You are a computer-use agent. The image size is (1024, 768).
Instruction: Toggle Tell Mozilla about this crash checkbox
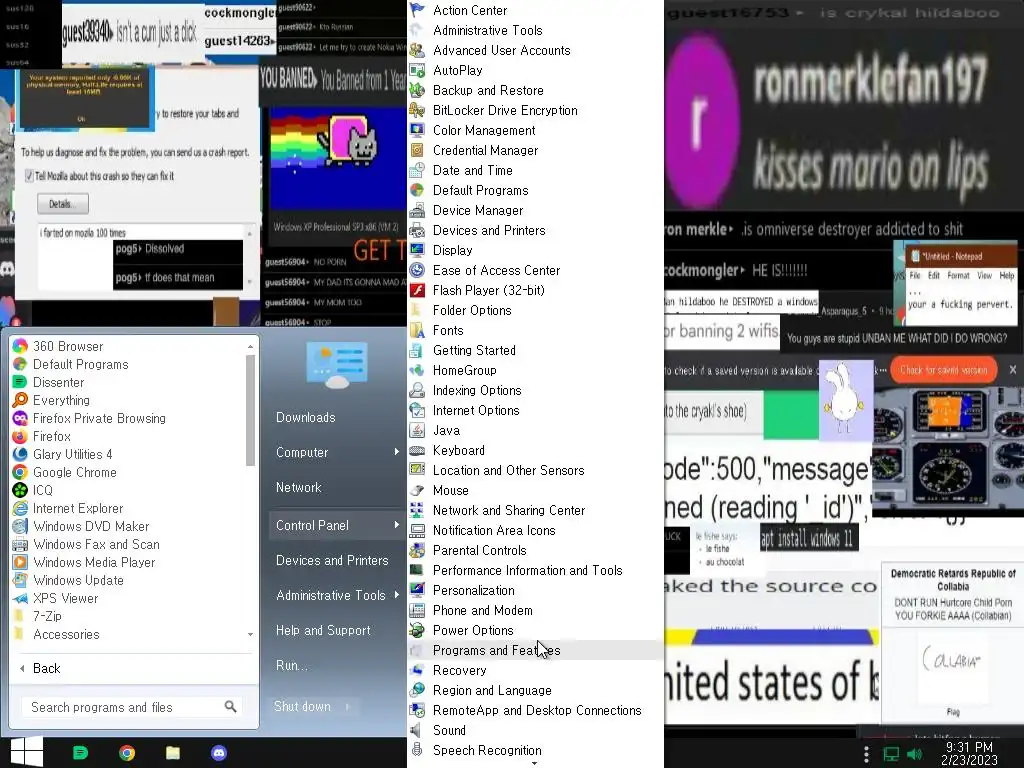pos(29,176)
